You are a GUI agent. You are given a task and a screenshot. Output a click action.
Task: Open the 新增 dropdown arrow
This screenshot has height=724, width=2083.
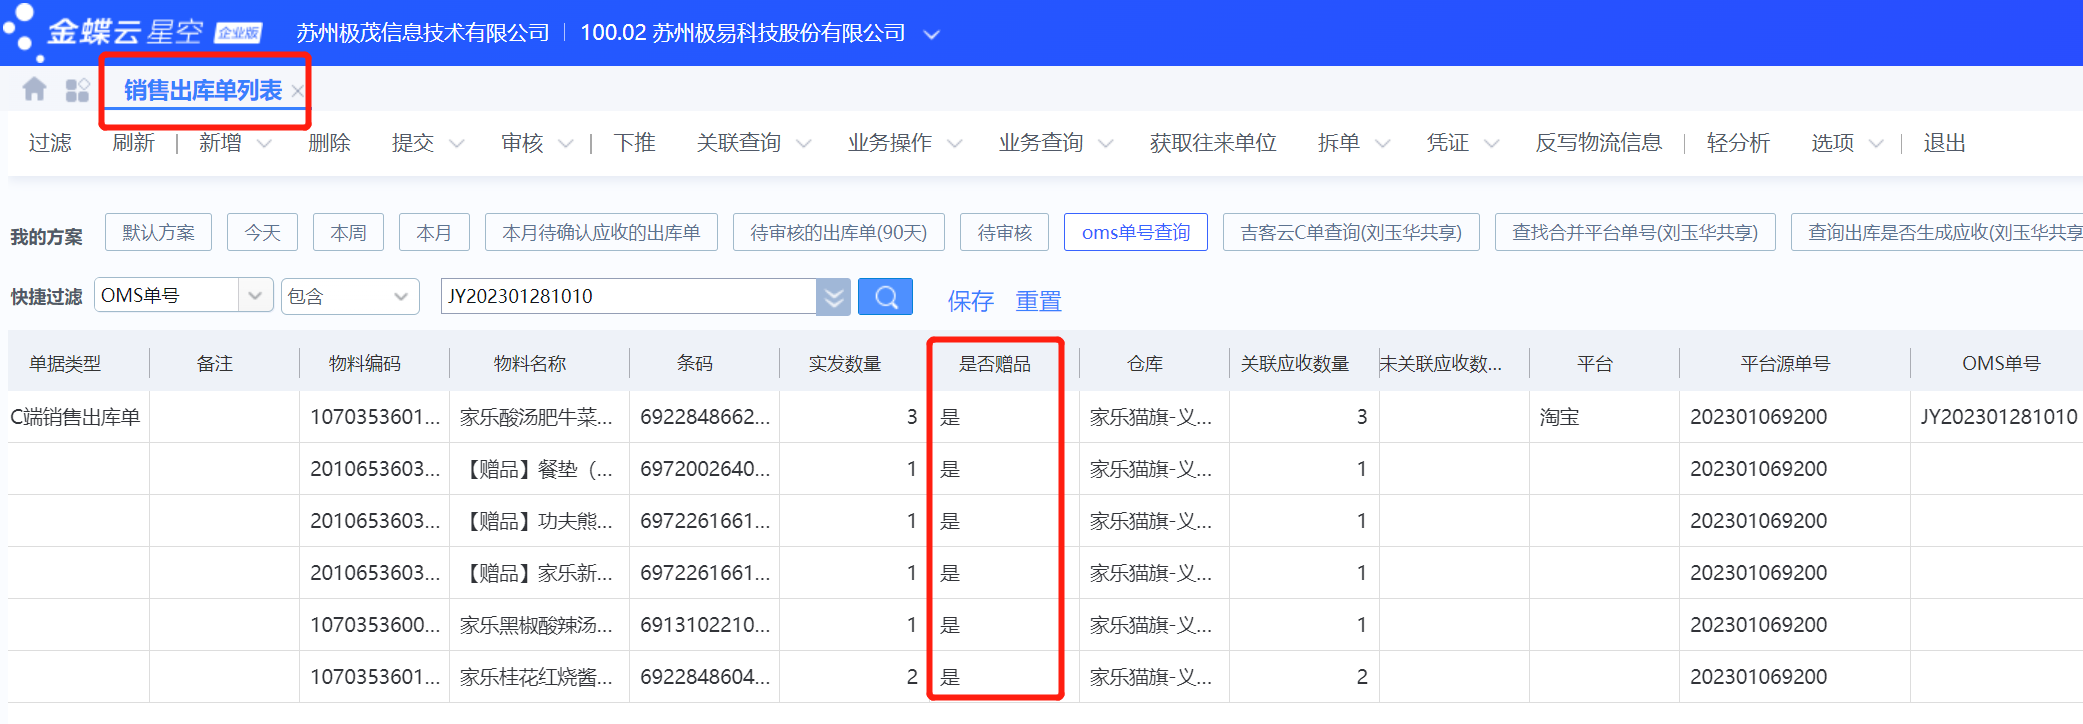(x=264, y=144)
